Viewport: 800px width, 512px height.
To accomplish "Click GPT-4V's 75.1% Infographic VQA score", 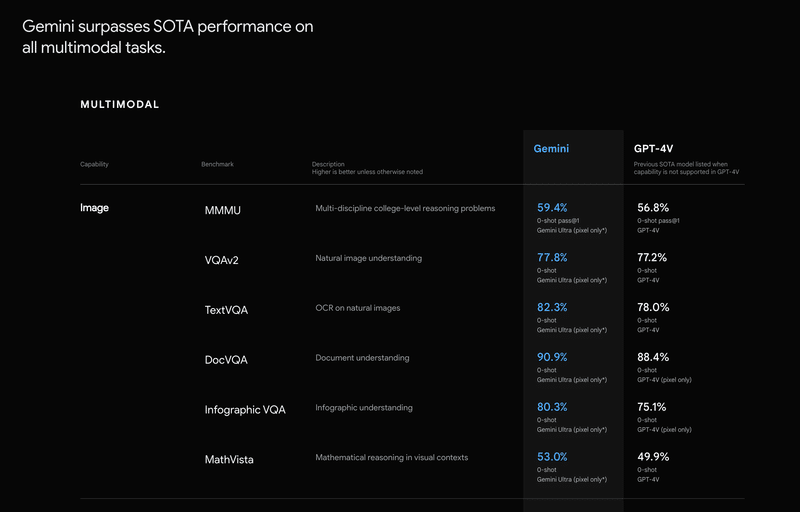I will tap(652, 407).
